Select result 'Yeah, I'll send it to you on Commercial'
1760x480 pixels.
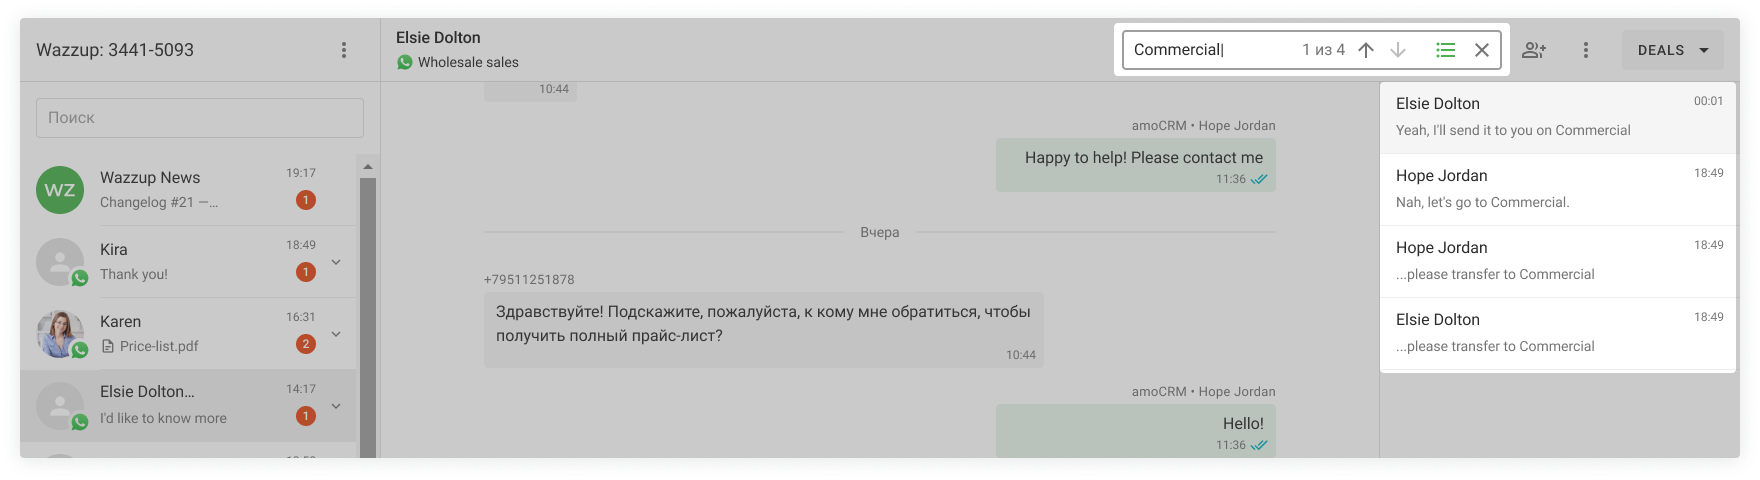point(1558,118)
